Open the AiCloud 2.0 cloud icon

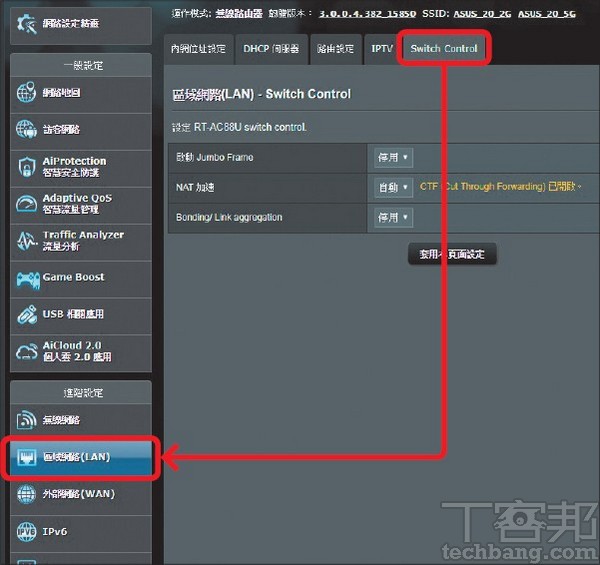click(x=27, y=352)
